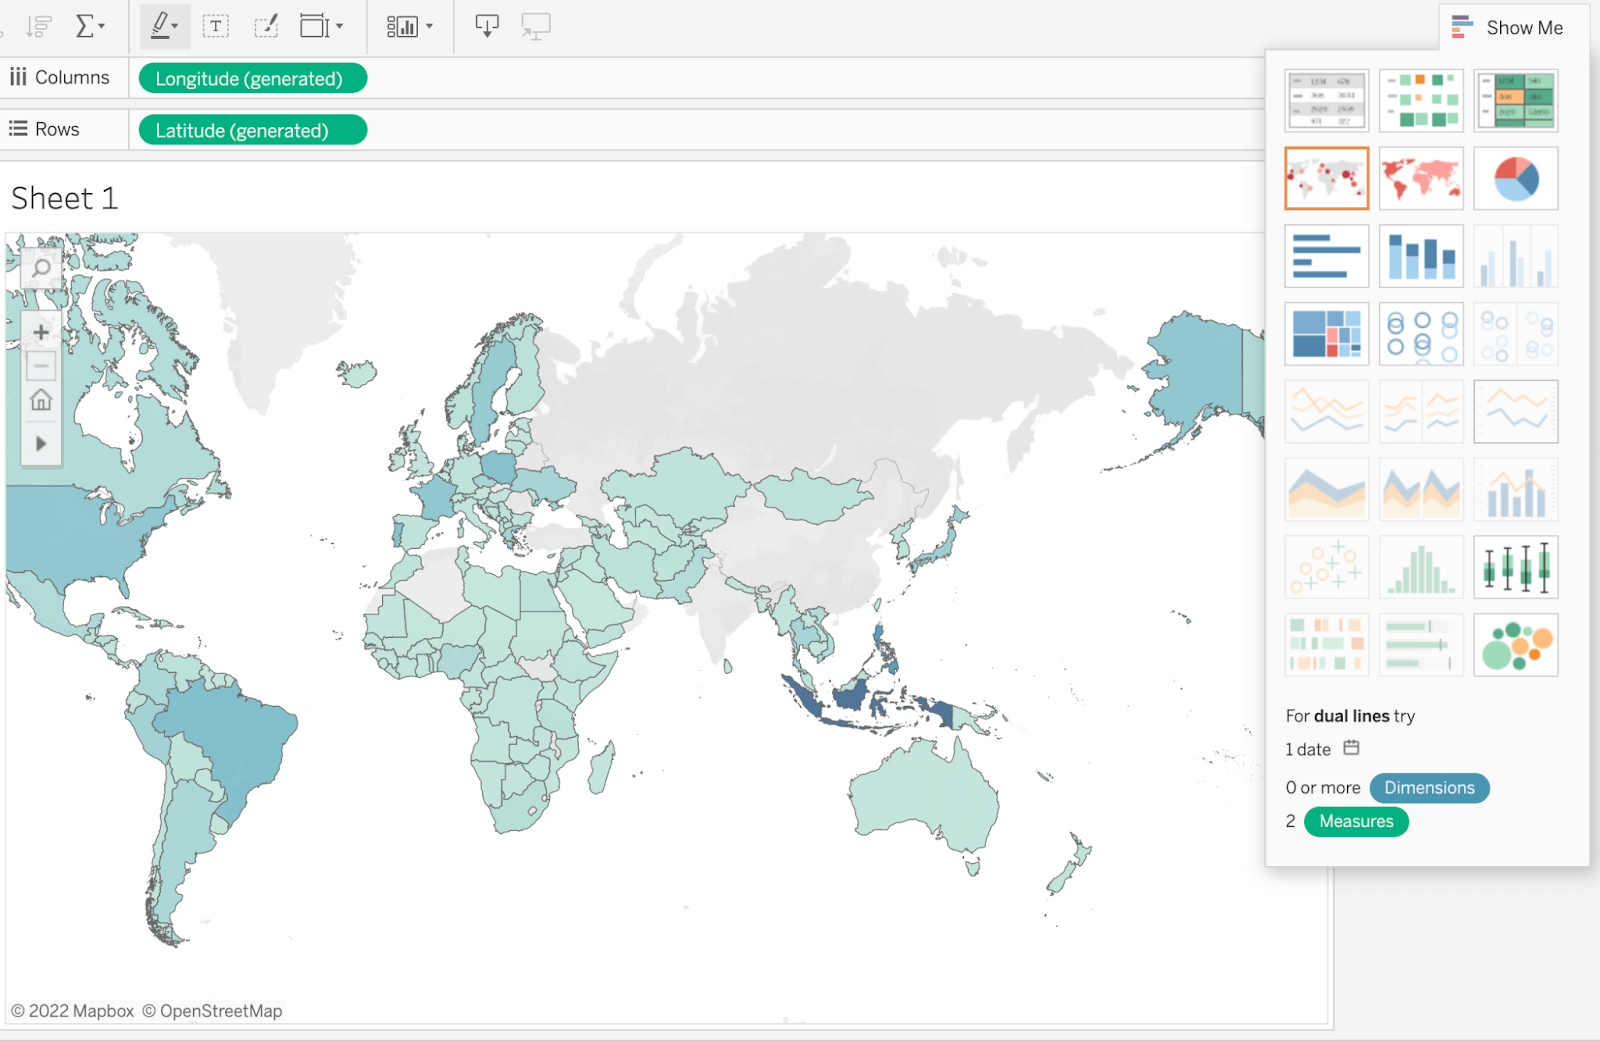Zoom in with the map plus button

tap(41, 332)
